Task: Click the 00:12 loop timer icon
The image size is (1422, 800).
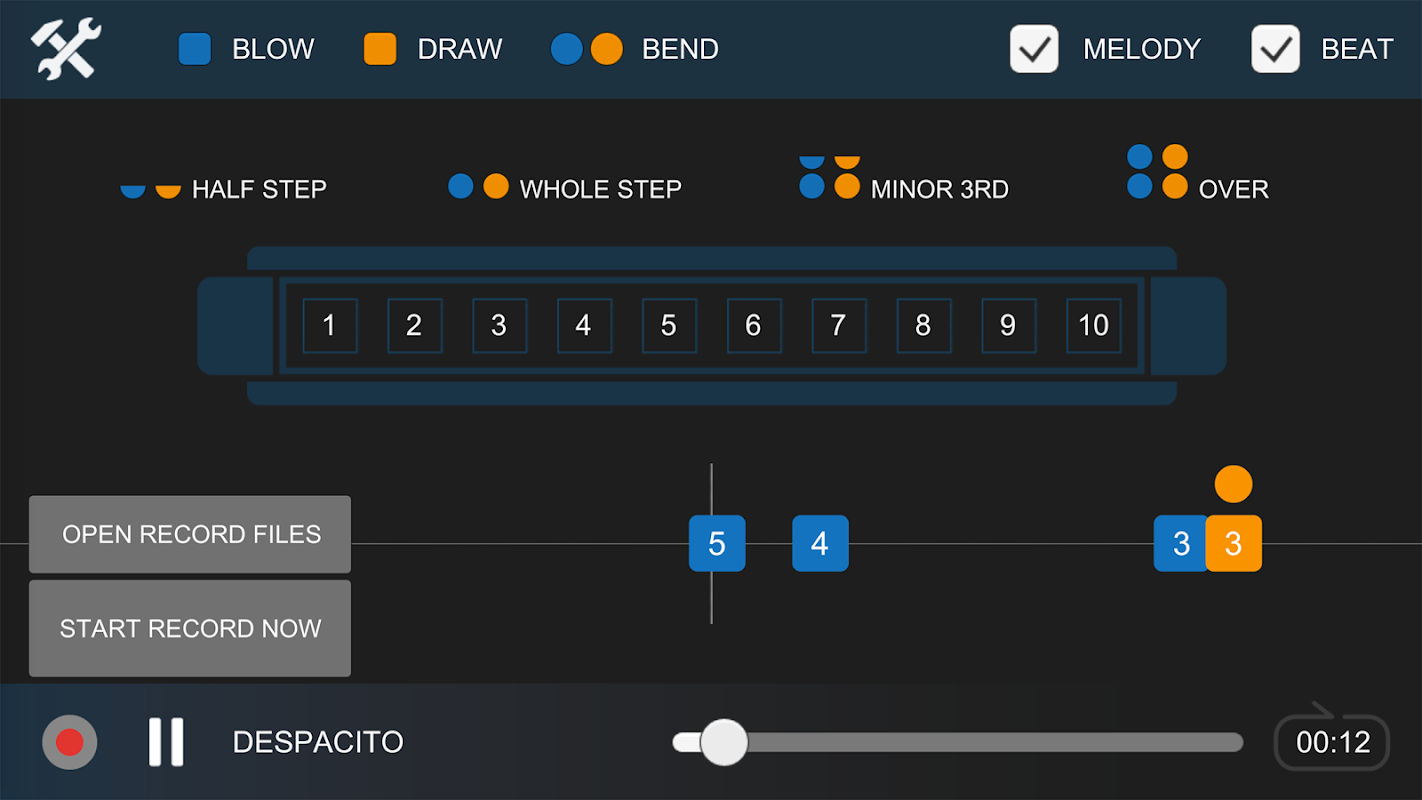Action: point(1332,741)
